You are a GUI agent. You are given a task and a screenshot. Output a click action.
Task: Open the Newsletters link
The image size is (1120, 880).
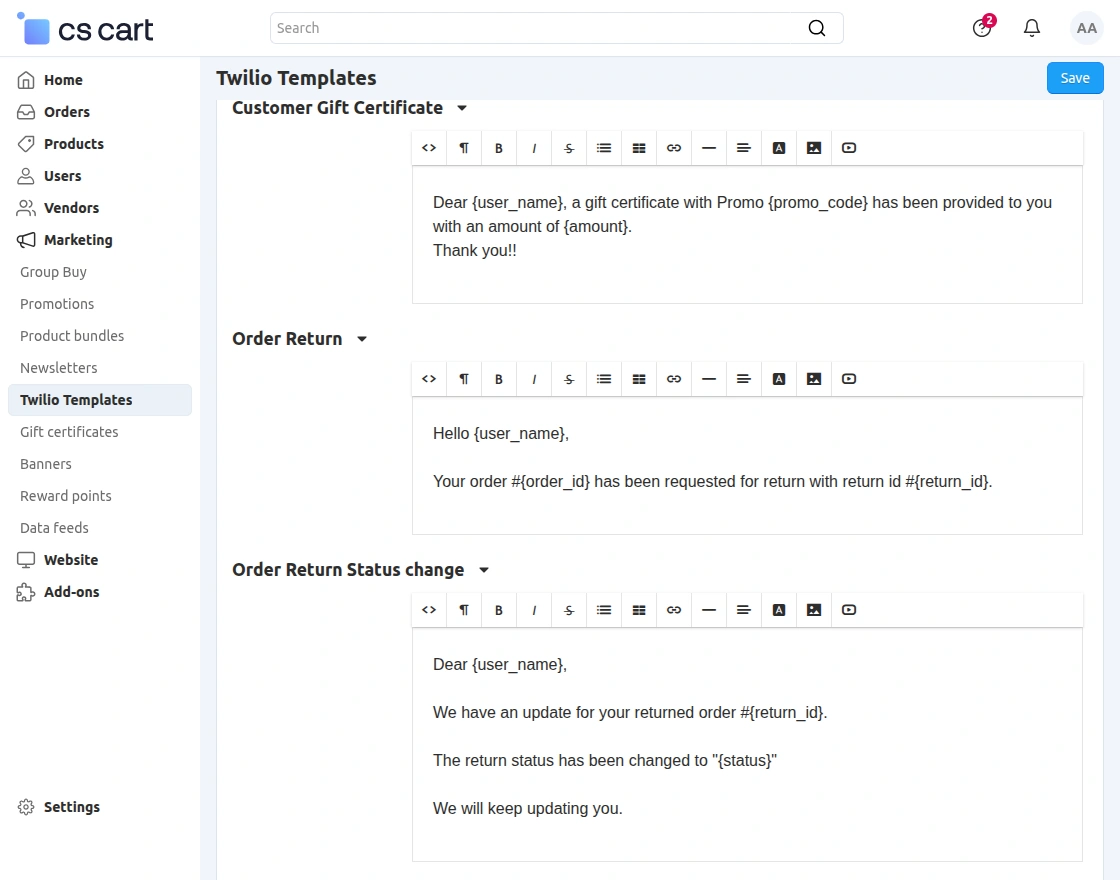58,367
